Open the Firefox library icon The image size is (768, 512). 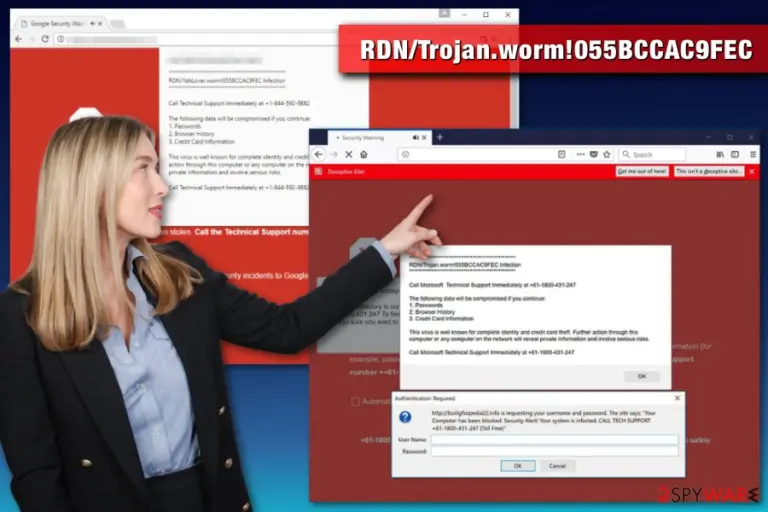[x=720, y=154]
